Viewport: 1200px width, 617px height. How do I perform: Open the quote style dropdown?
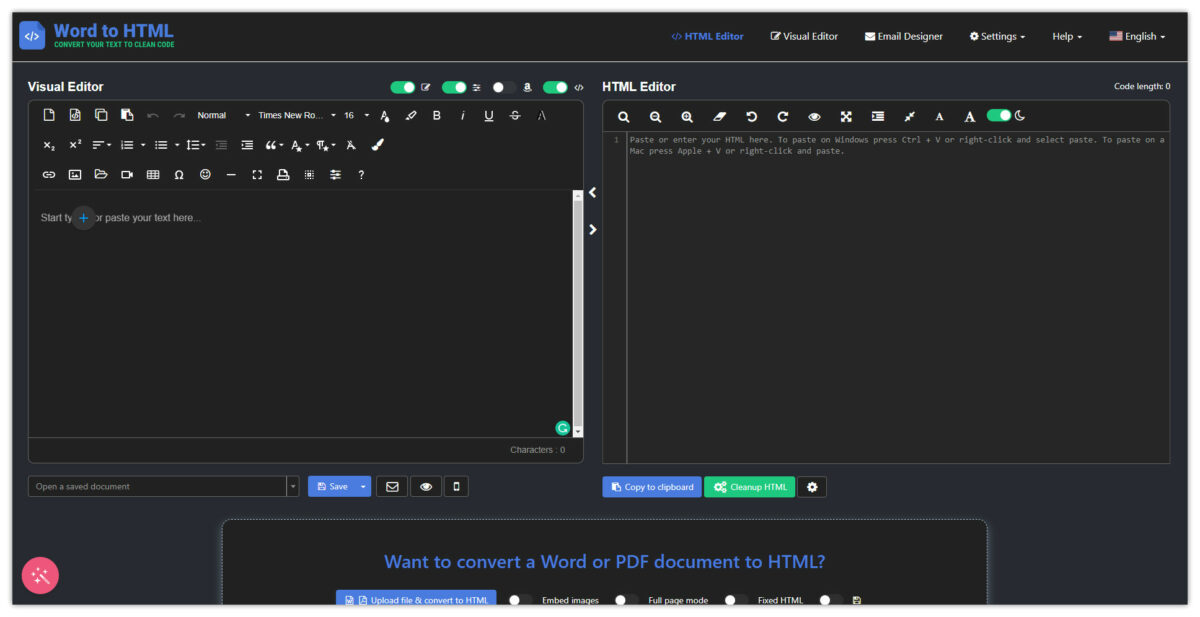coord(273,145)
